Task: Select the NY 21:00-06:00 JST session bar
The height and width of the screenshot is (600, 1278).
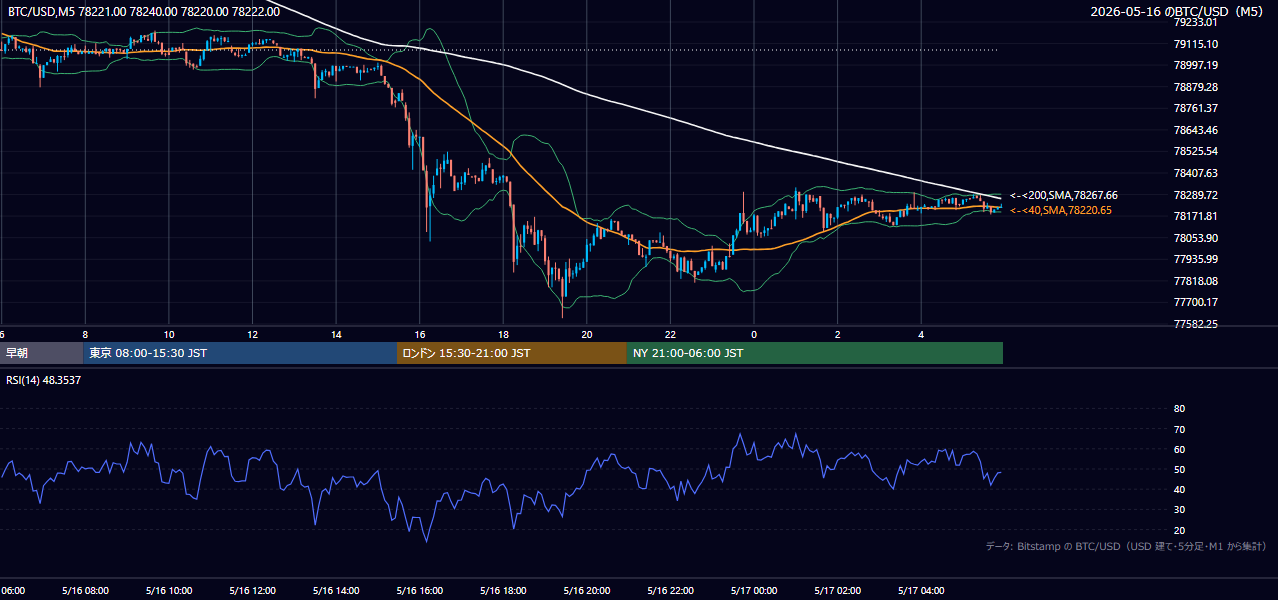Action: coord(815,353)
